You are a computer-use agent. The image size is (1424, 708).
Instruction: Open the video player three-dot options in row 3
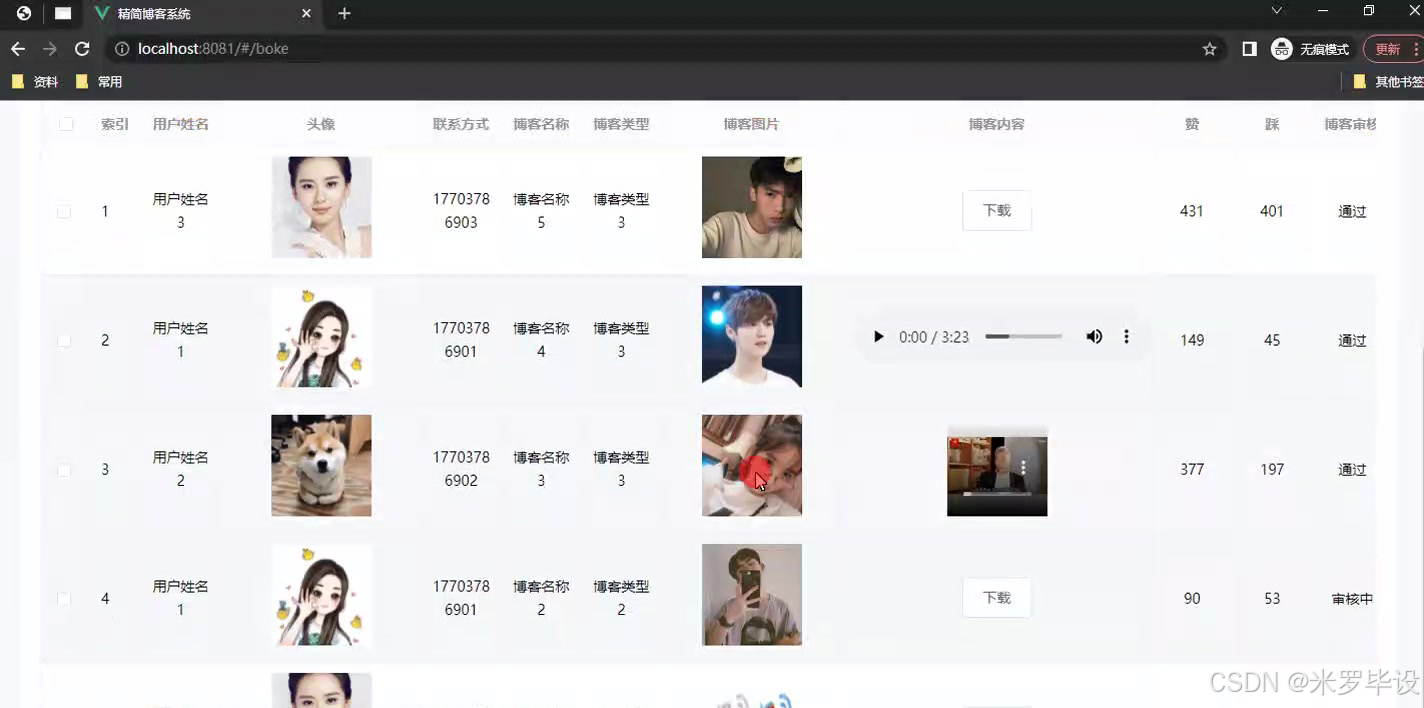[x=1023, y=468]
